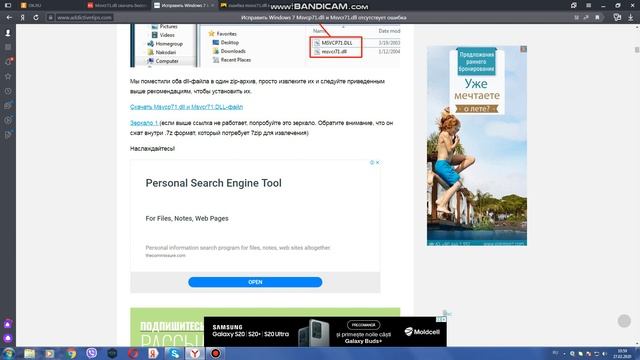This screenshot has width=640, height=360.
Task: Open the tab panel icon at top-left corner
Action: point(8,5)
